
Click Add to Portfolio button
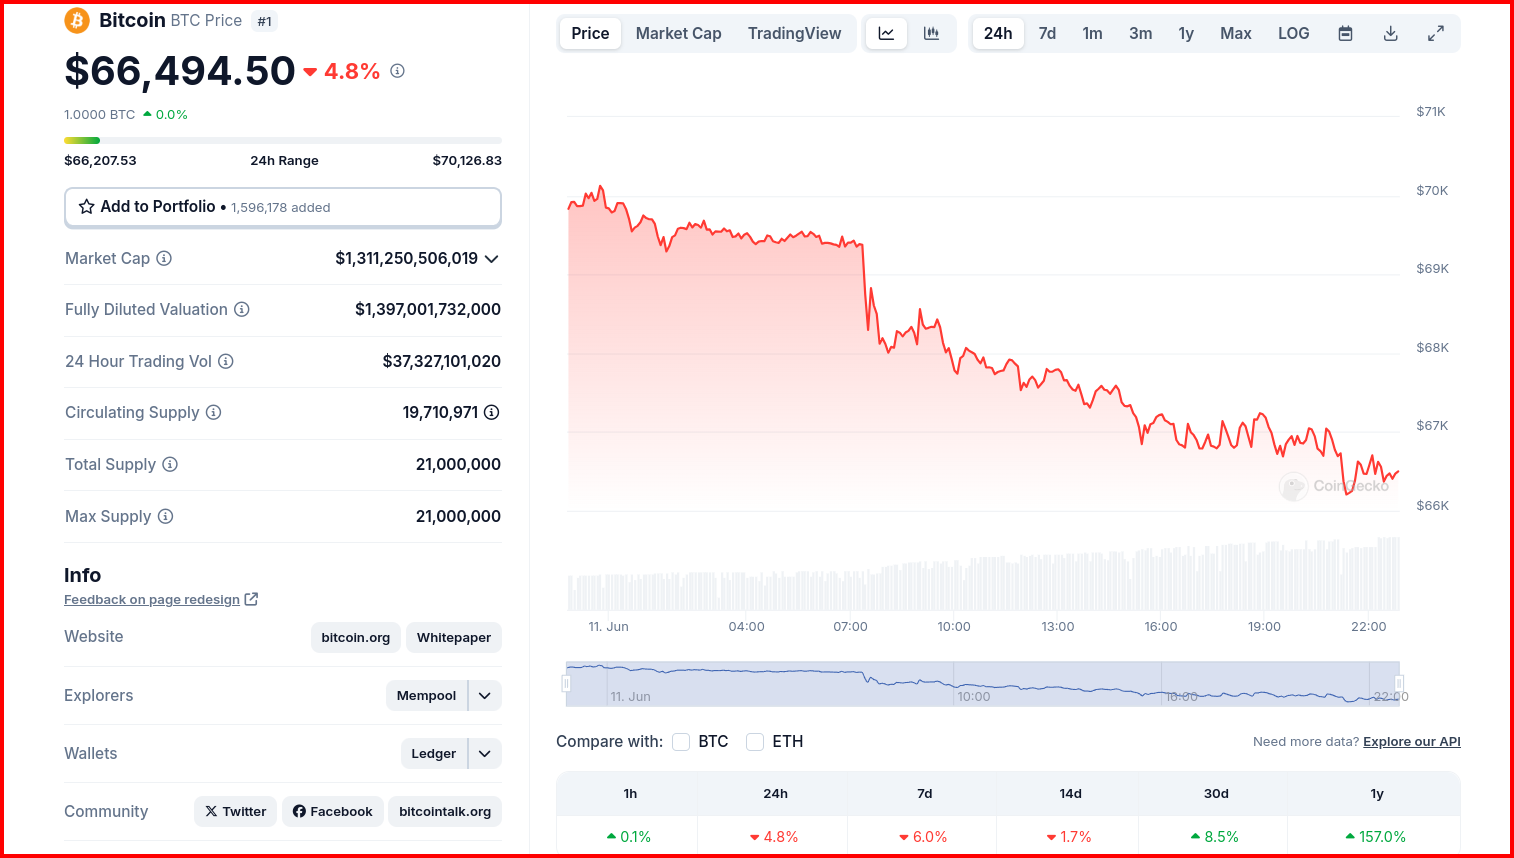(283, 207)
